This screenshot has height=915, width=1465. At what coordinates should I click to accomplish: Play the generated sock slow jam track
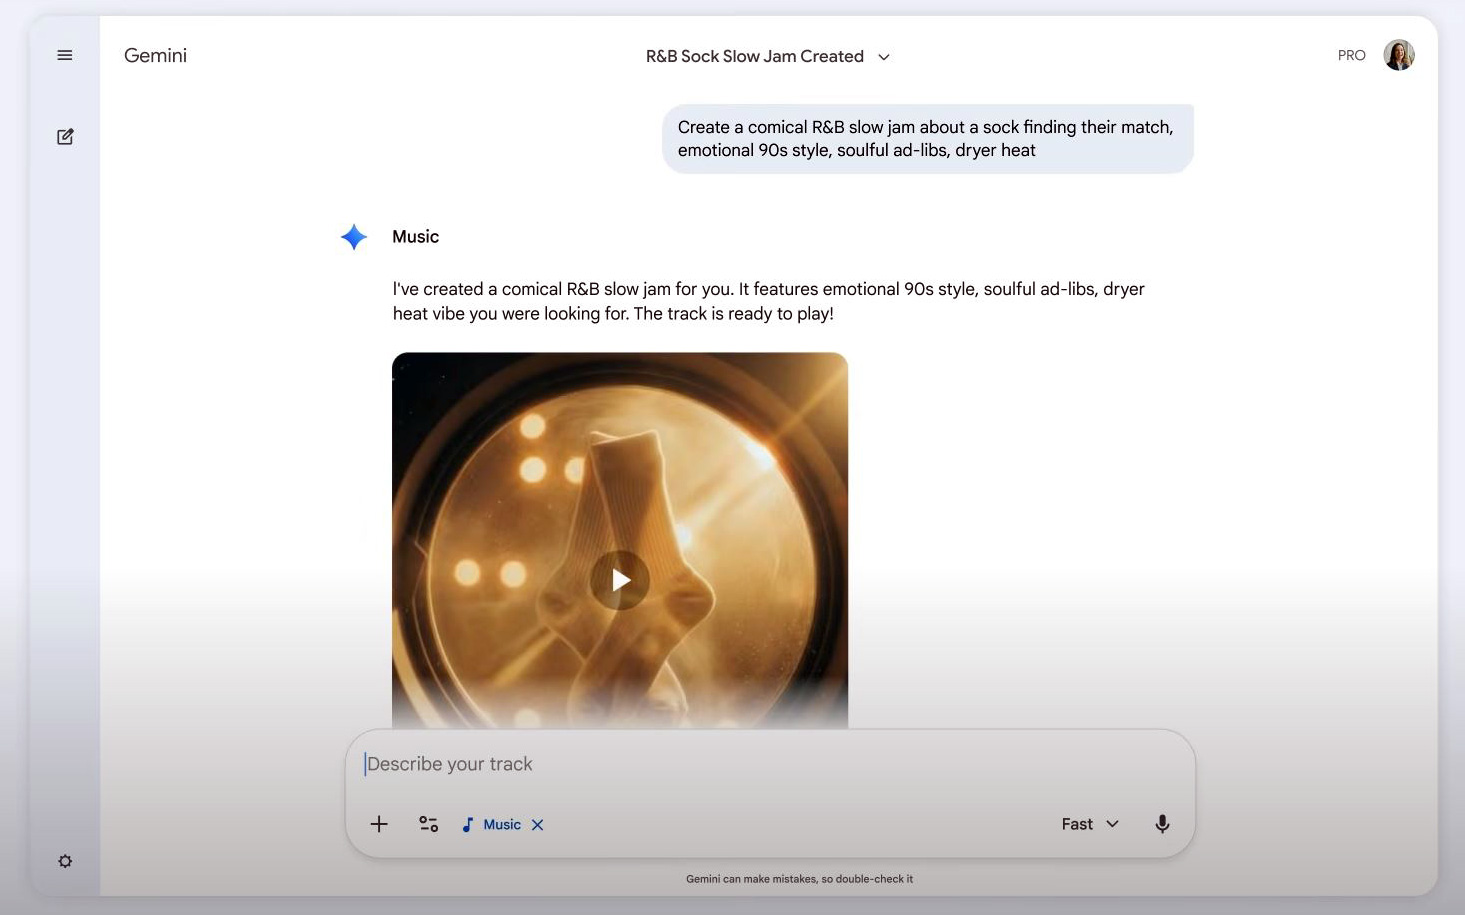[x=620, y=580]
